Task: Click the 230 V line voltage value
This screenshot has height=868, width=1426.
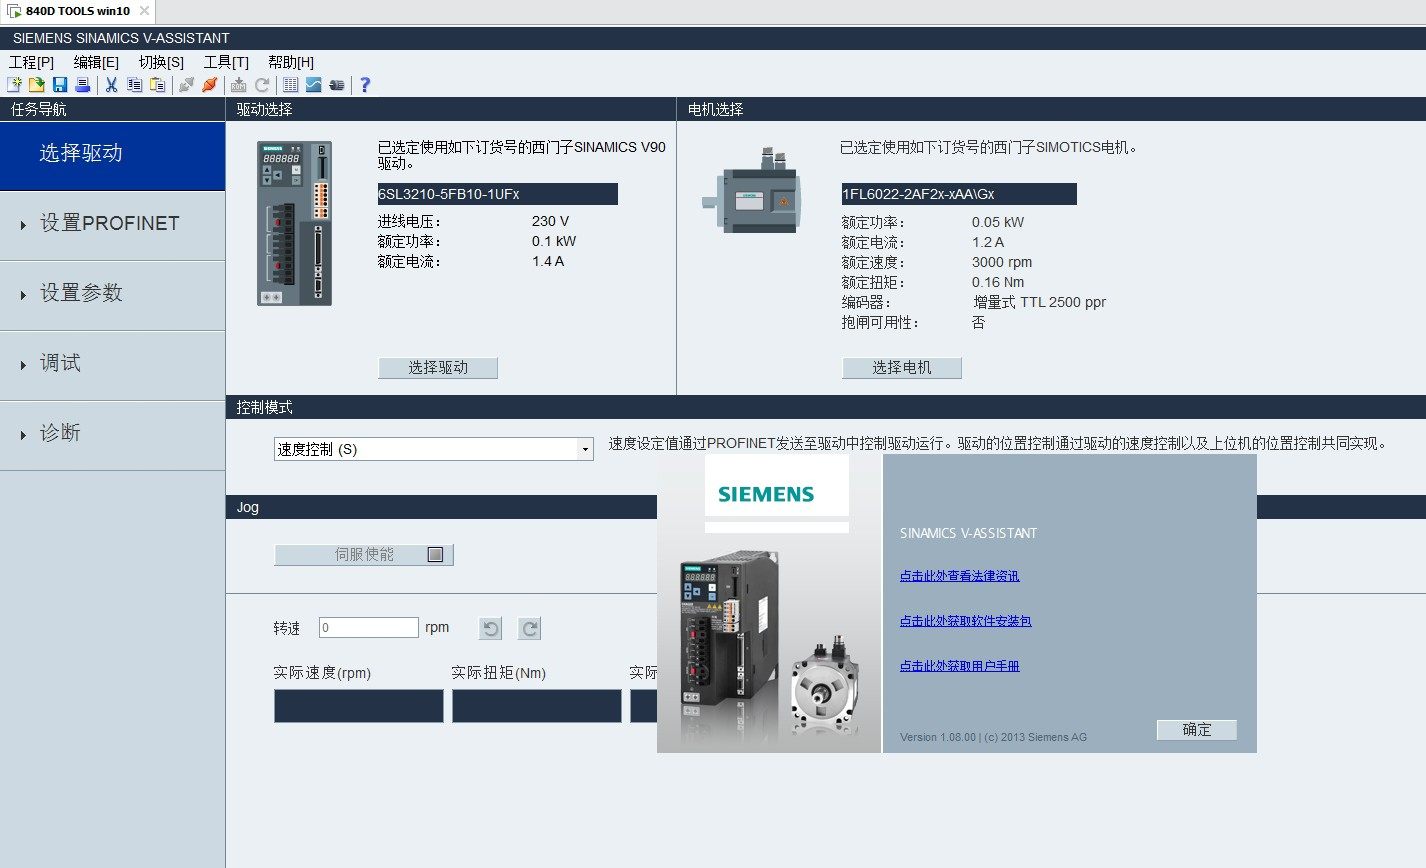Action: [x=550, y=221]
